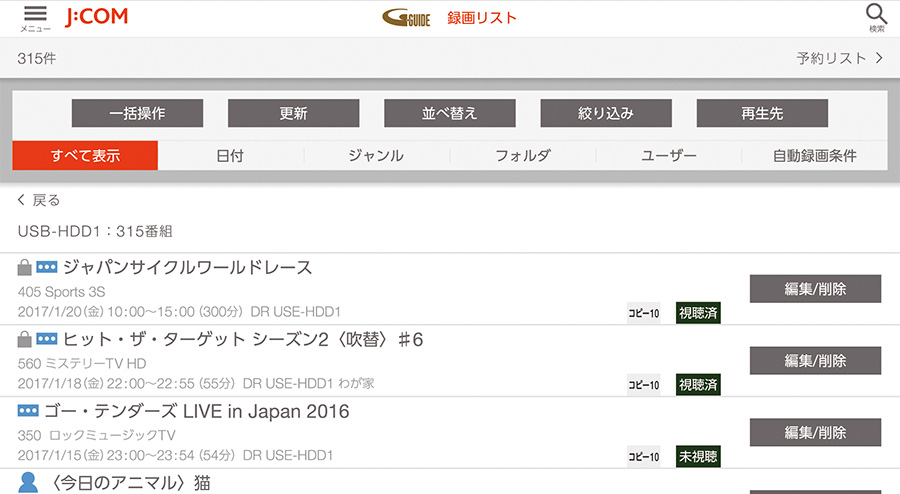Click user icon beside 今日のアニマル

[x=28, y=483]
